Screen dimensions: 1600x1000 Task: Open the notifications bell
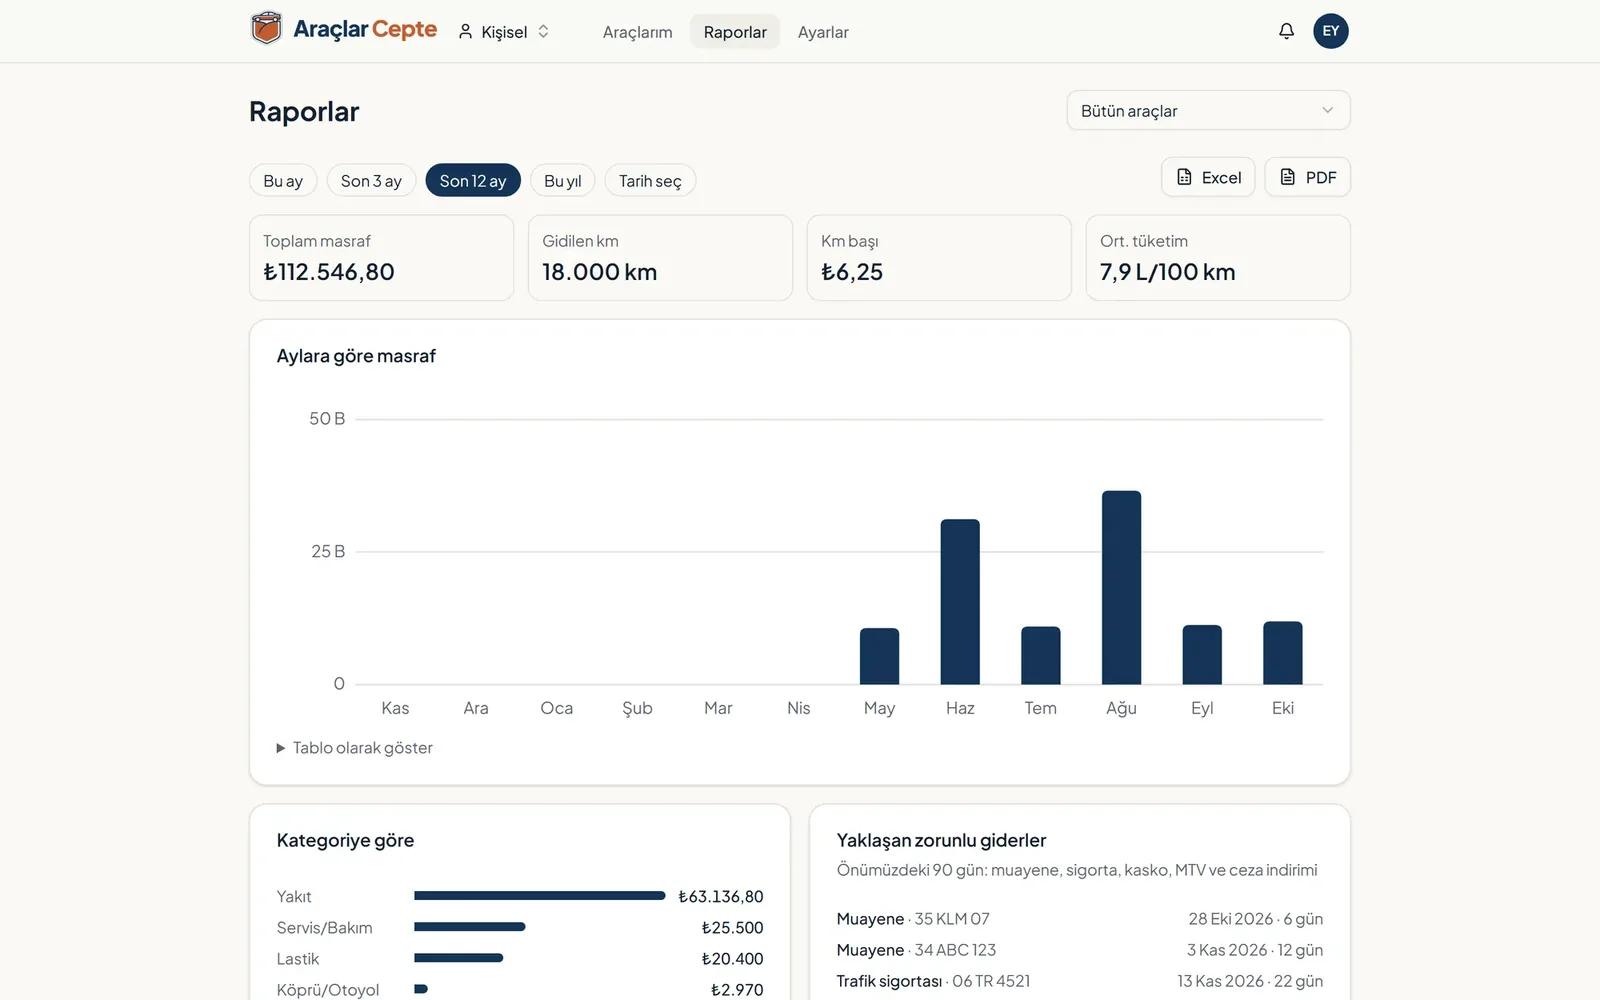[x=1286, y=31]
